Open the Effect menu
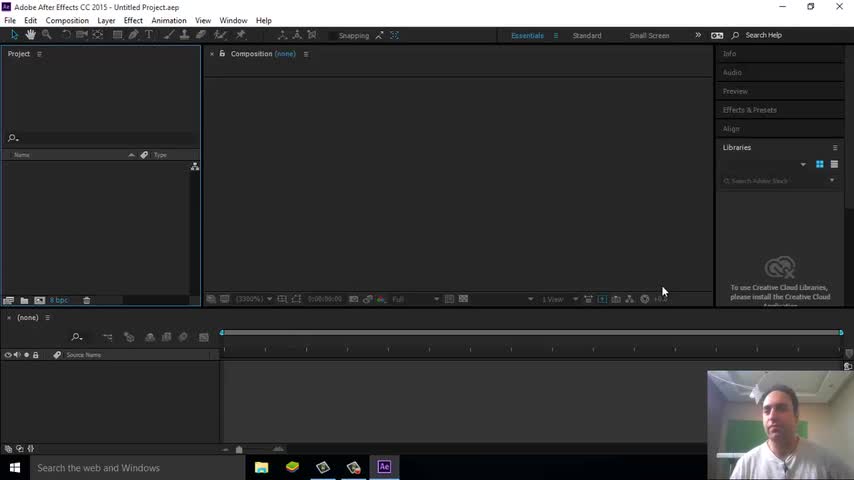The width and height of the screenshot is (854, 480). tap(133, 21)
